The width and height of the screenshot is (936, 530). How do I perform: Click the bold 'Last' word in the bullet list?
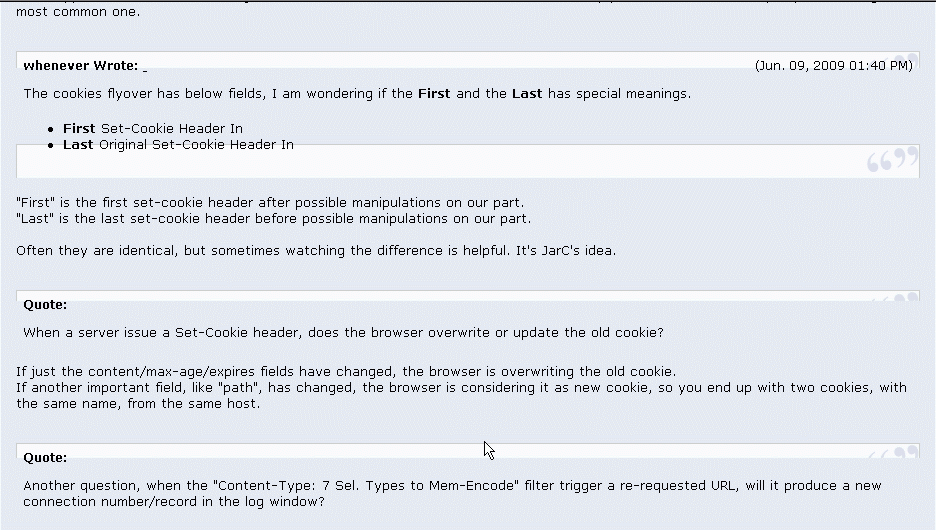pos(78,145)
